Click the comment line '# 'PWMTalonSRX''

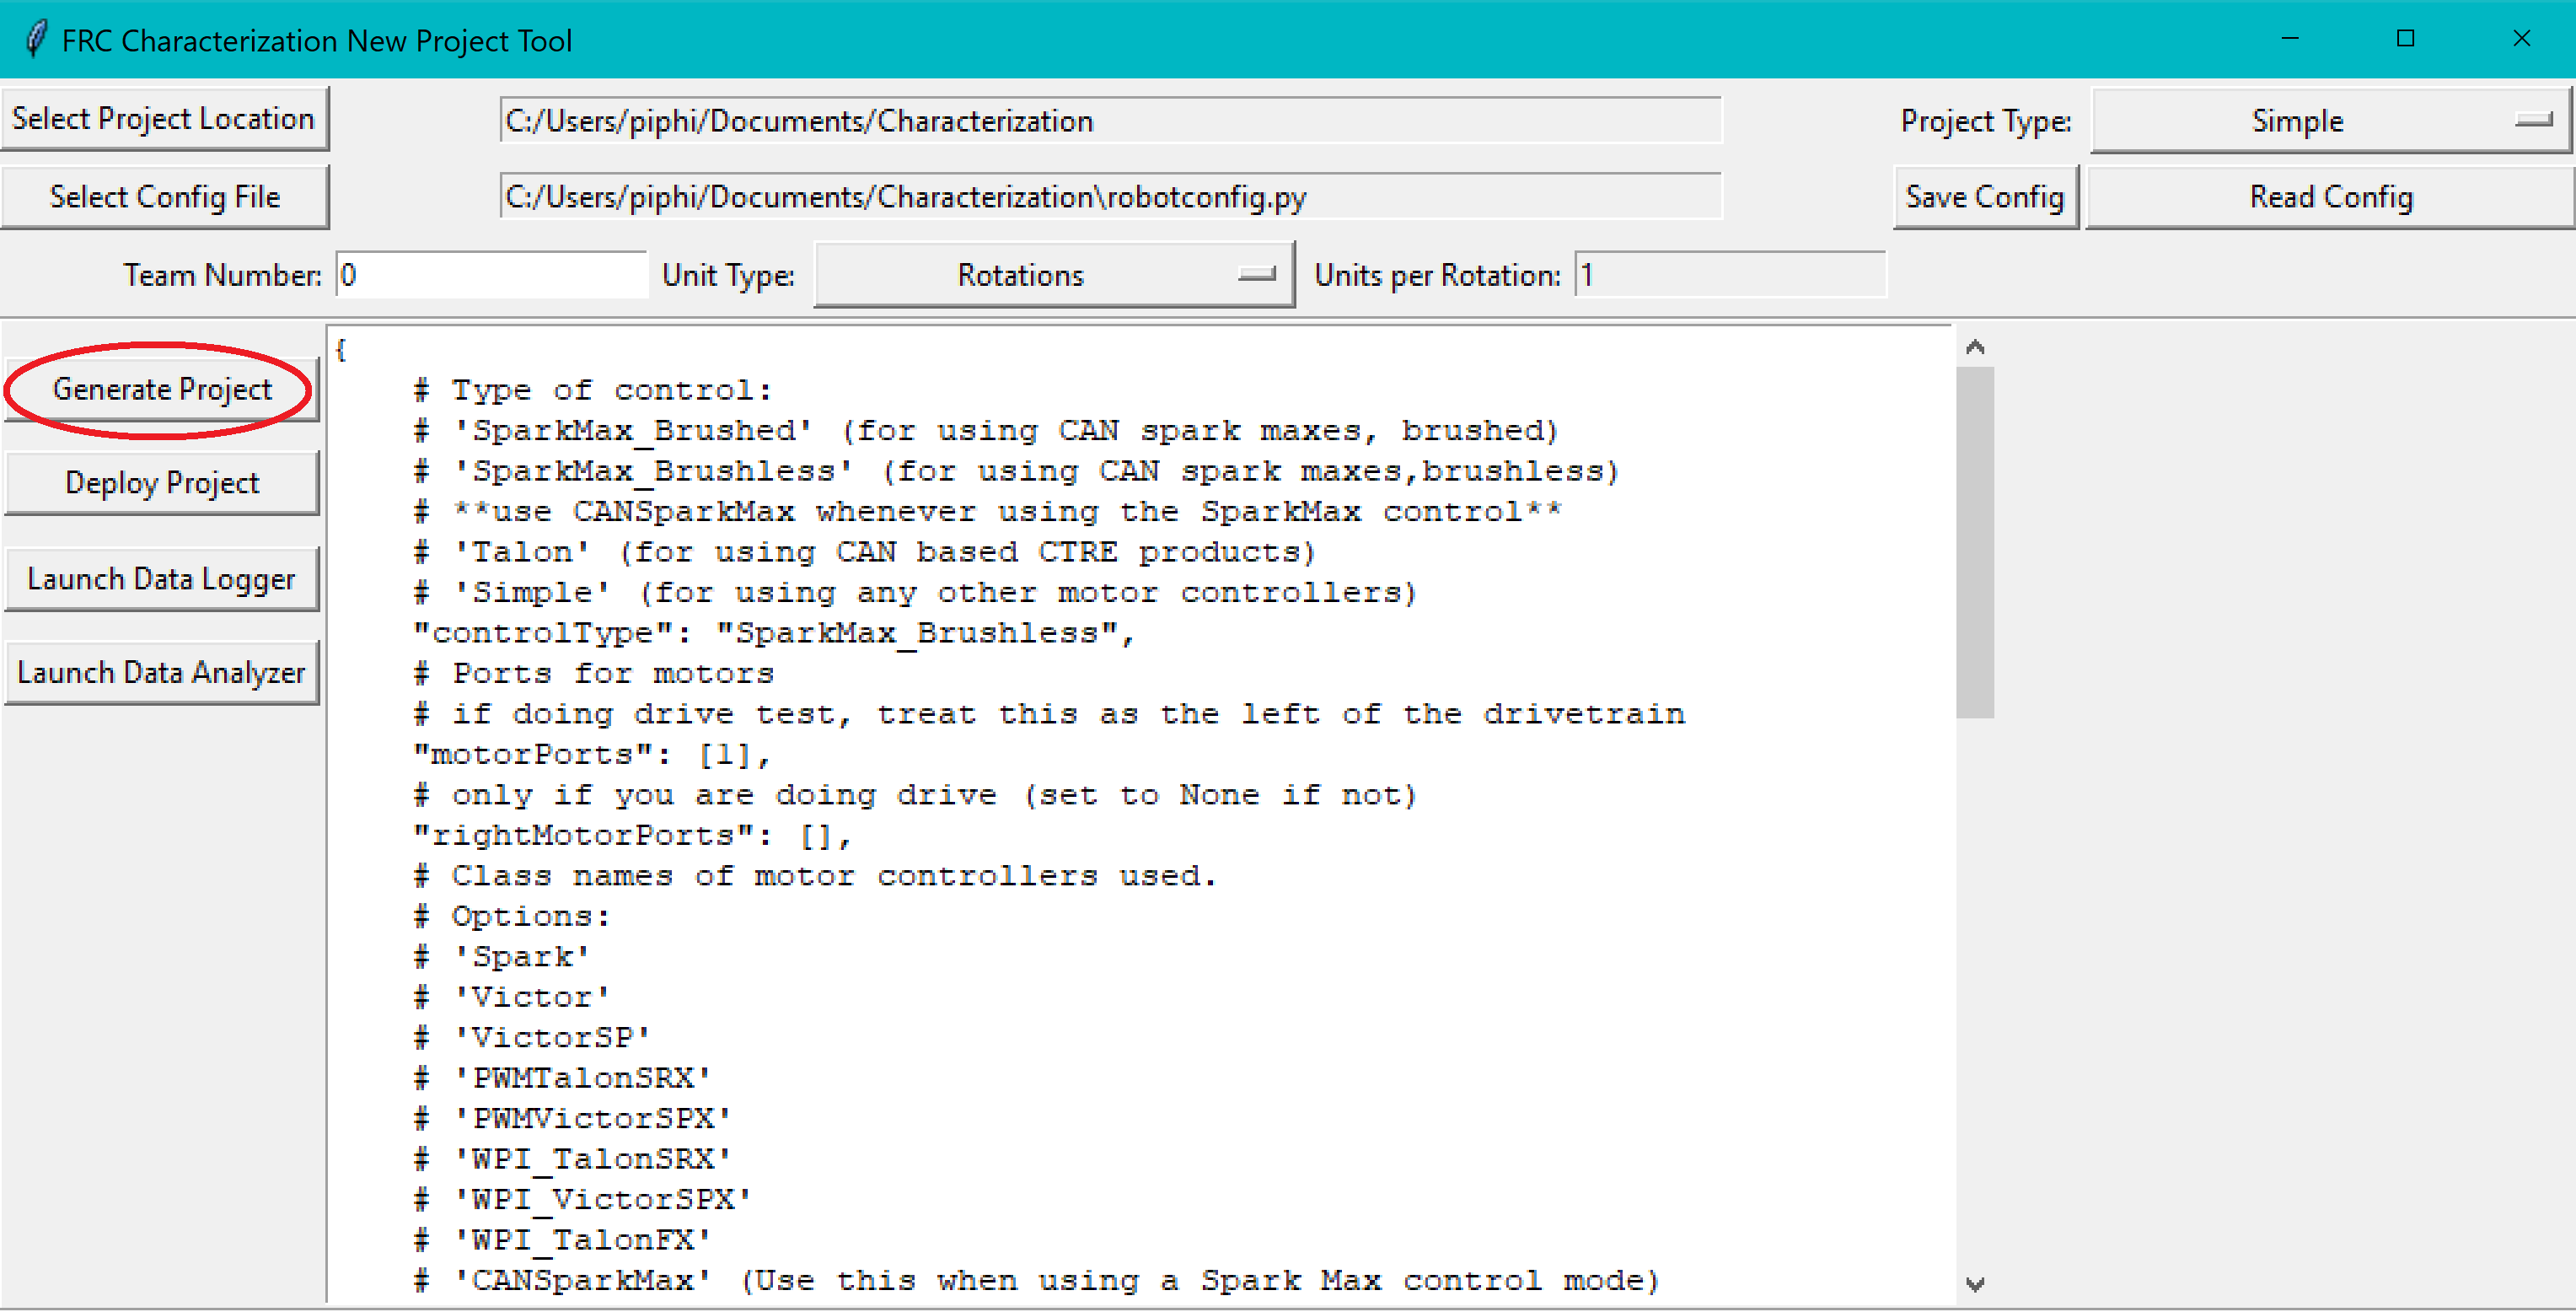pyautogui.click(x=562, y=1078)
